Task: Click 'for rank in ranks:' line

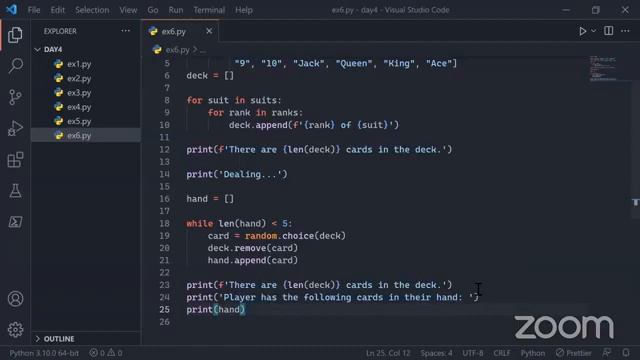Action: [256, 113]
